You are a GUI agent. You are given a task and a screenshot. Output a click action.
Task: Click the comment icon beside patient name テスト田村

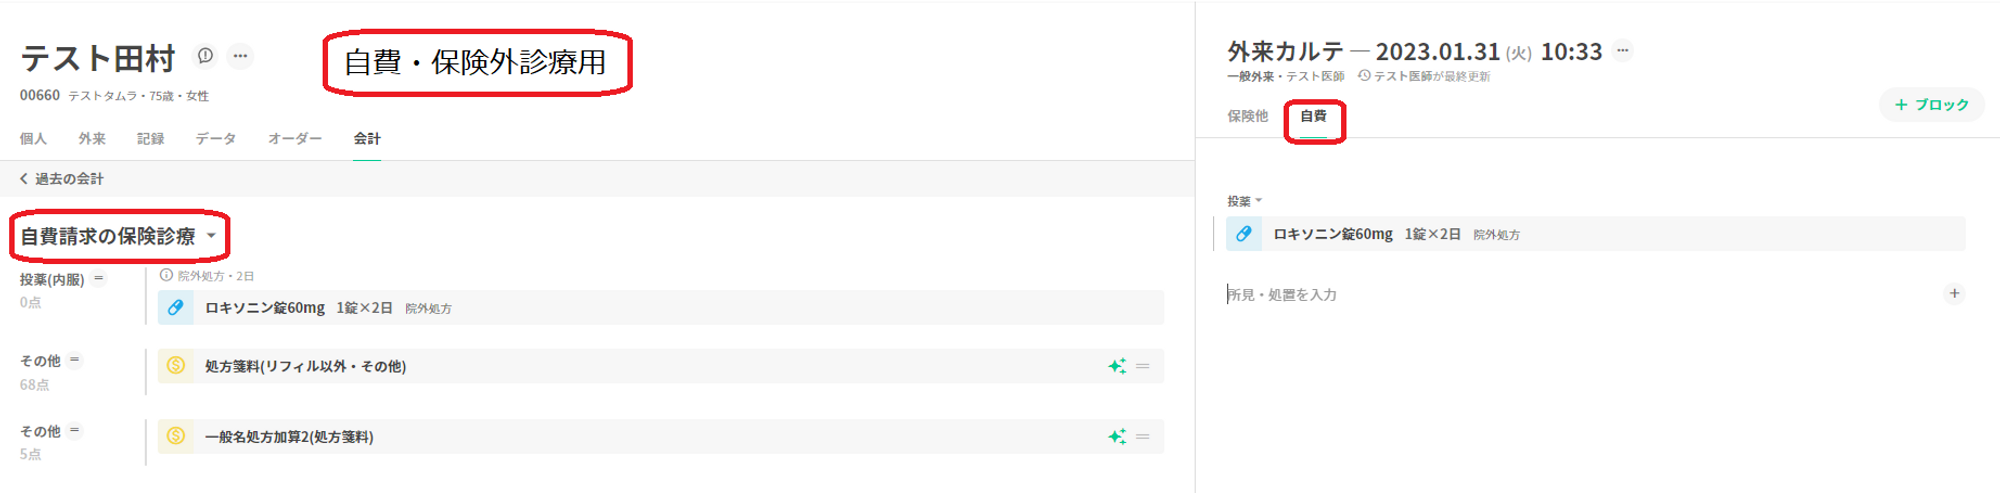click(x=205, y=56)
